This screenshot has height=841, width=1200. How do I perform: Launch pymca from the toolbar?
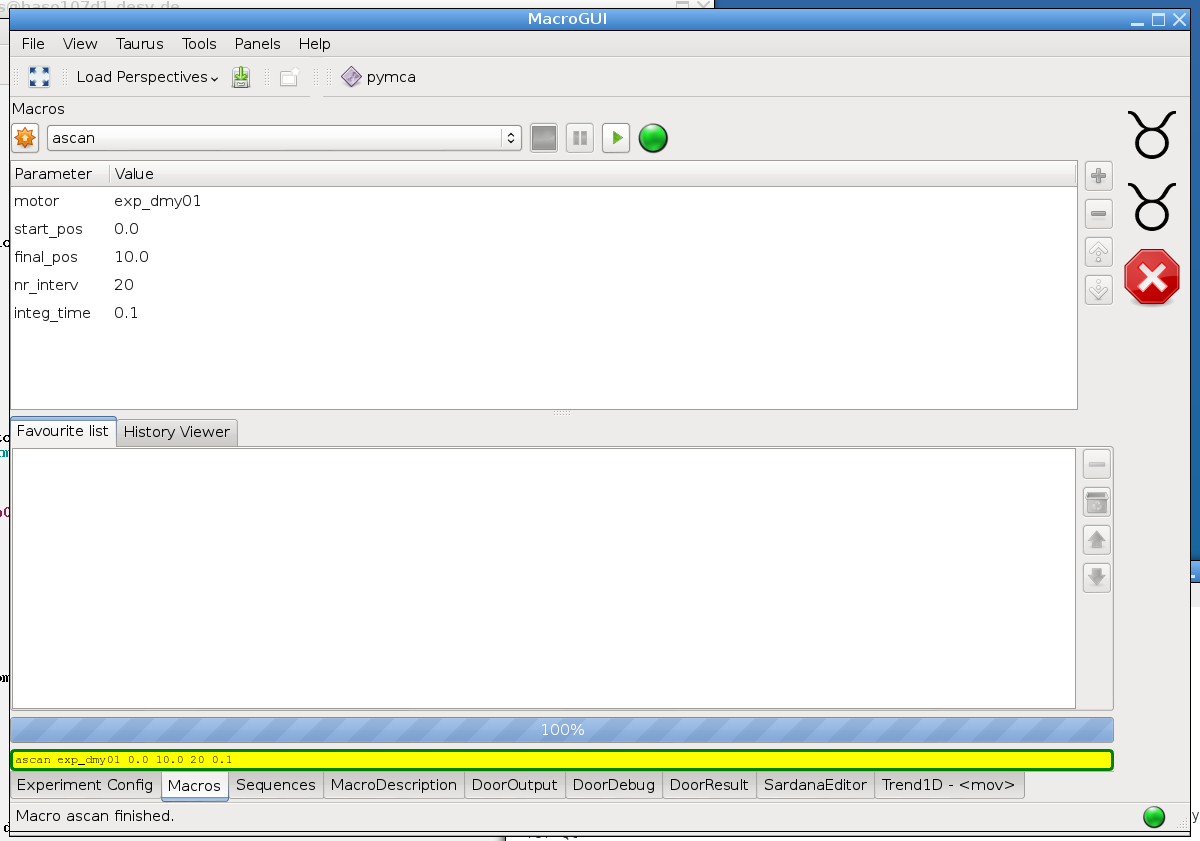(x=378, y=77)
